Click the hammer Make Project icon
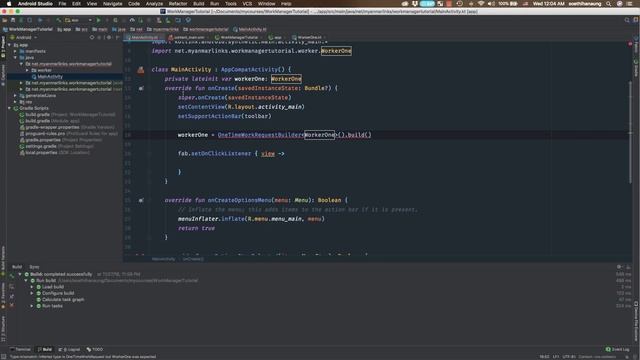 (x=59, y=20)
